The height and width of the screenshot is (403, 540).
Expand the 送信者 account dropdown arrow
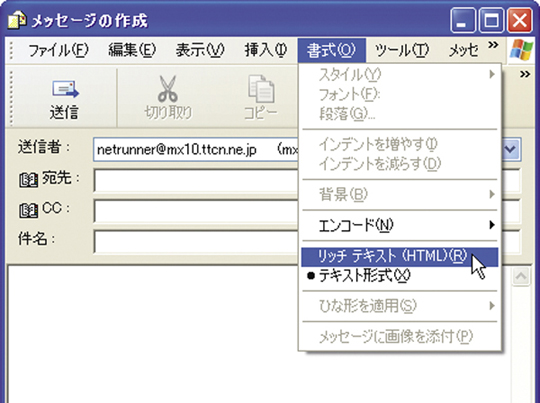coord(510,149)
